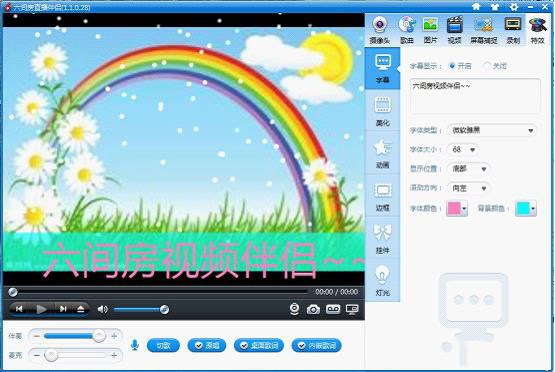Click the 切歌 switch song button
Image resolution: width=555 pixels, height=372 pixels.
163,345
